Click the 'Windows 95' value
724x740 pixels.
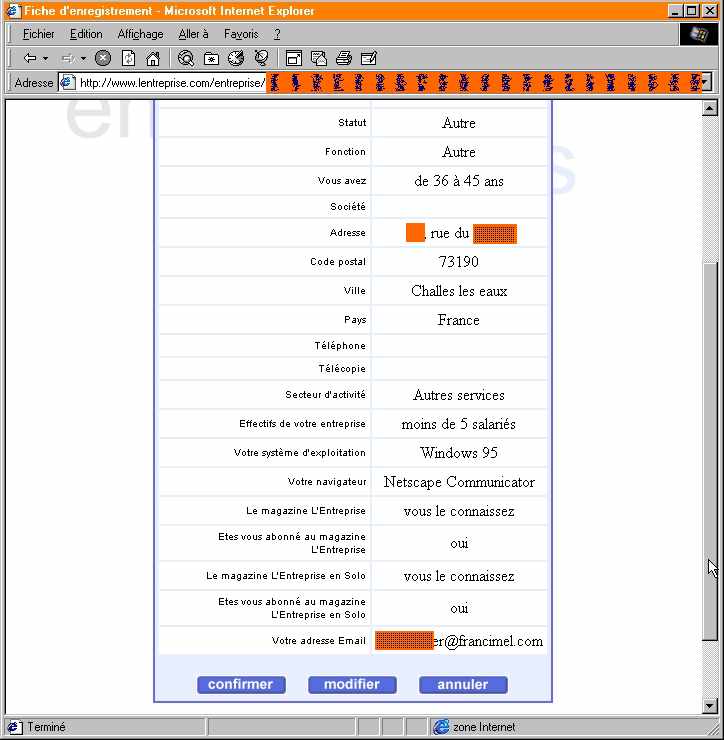459,453
